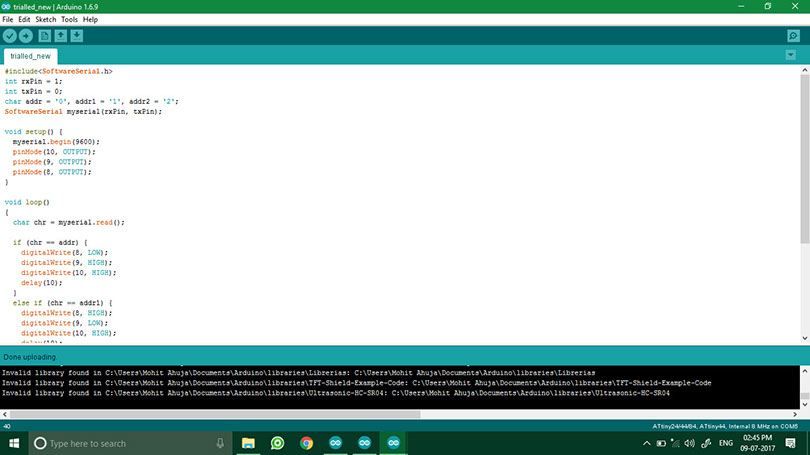The image size is (810, 455).
Task: Expand the tab options dropdown arrow
Action: [x=790, y=55]
